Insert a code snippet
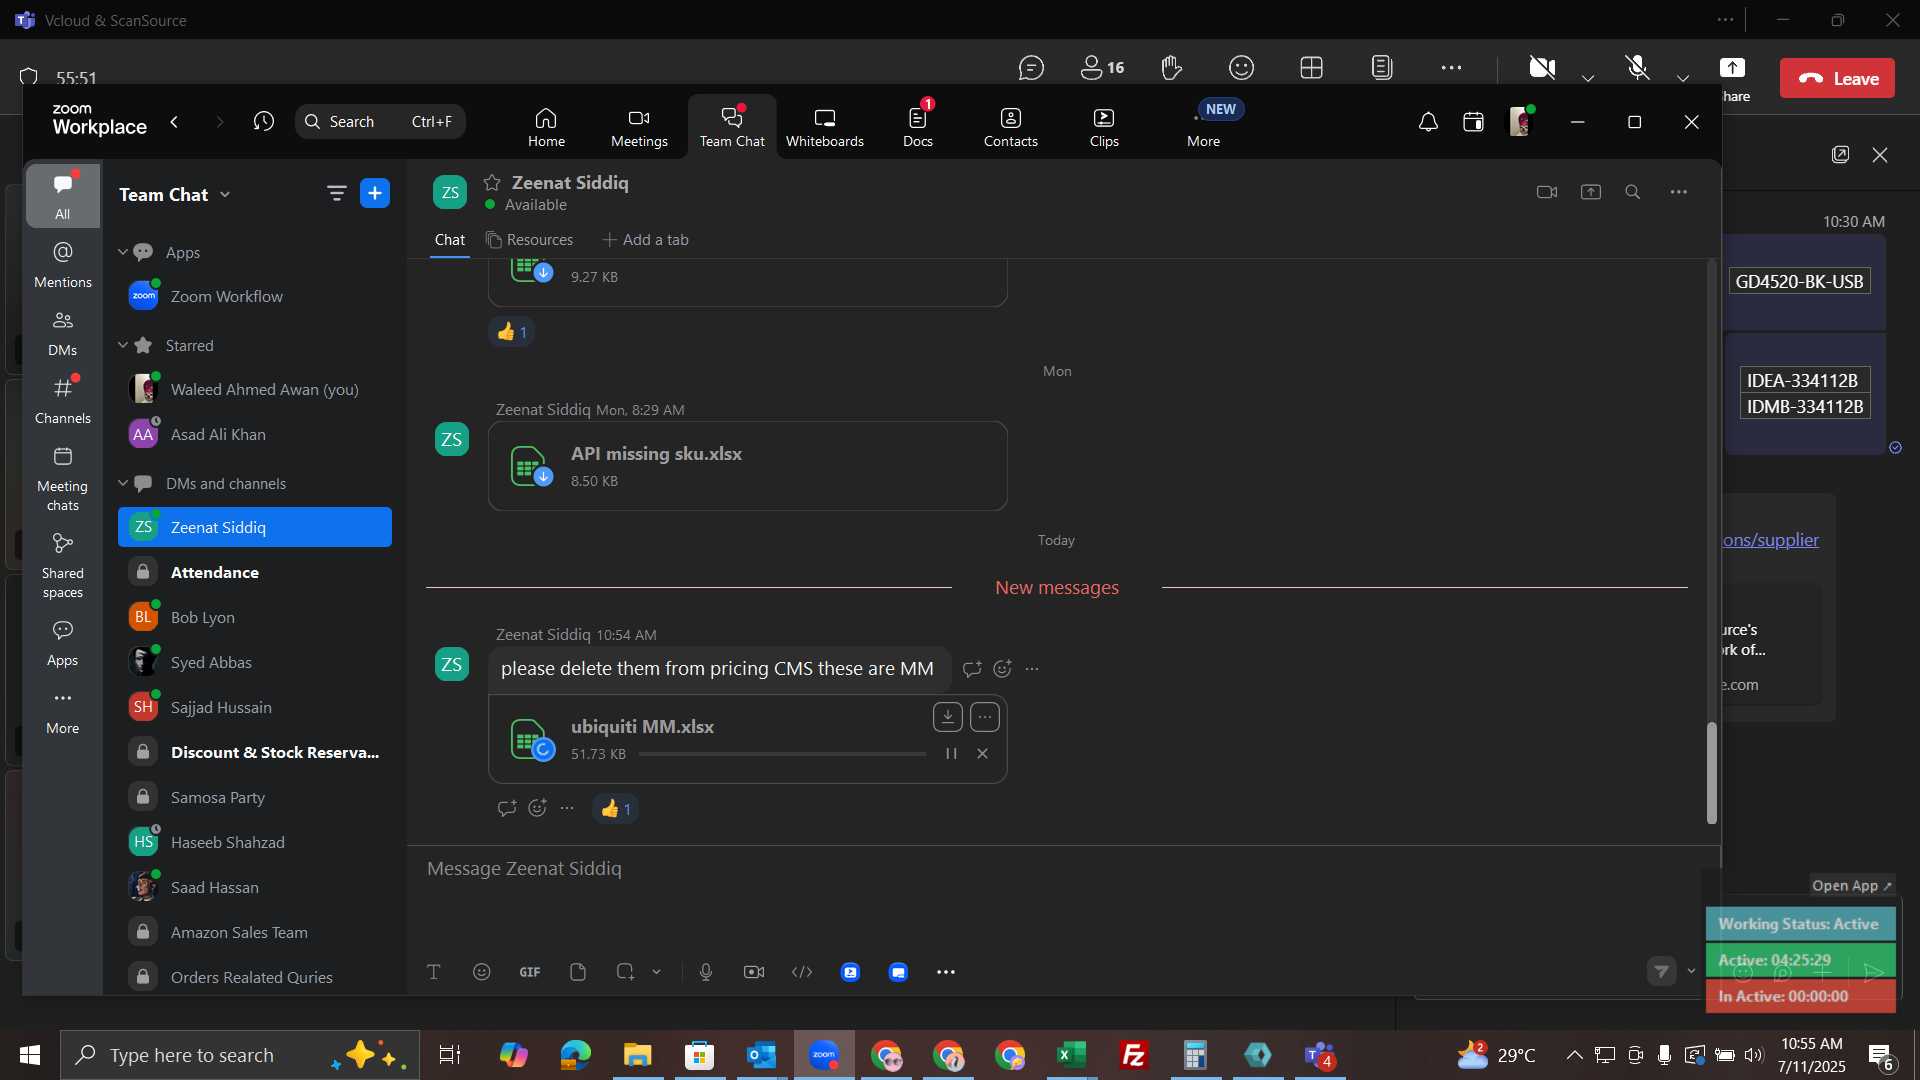This screenshot has height=1080, width=1920. tap(802, 972)
